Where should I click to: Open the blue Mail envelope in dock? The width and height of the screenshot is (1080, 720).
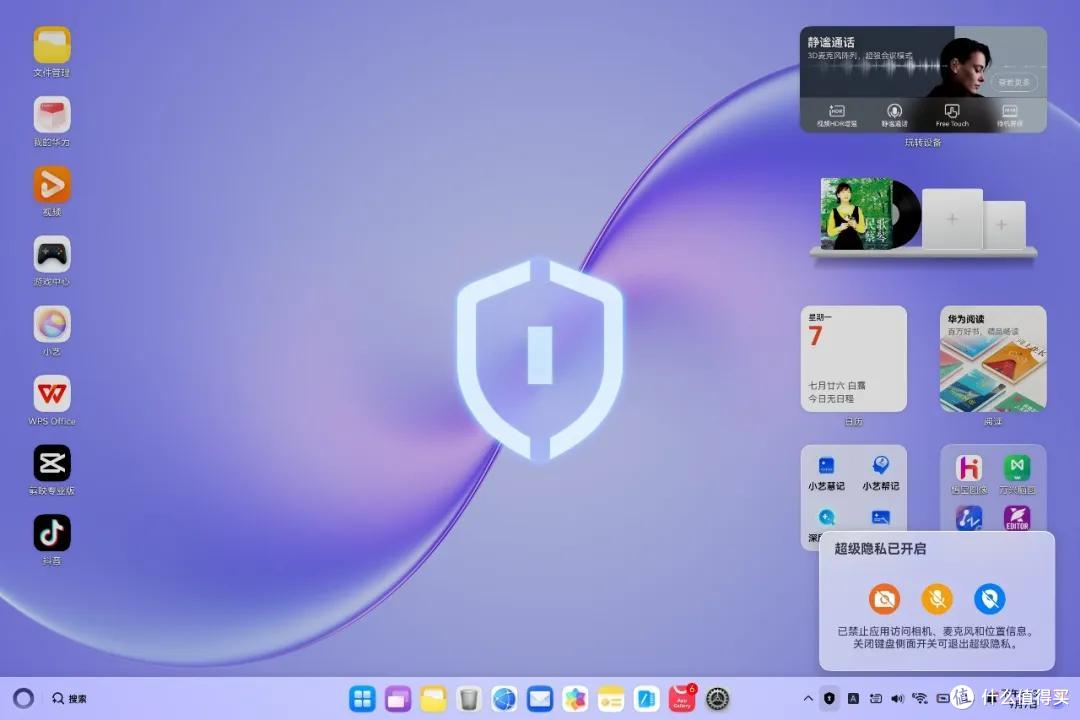point(540,699)
